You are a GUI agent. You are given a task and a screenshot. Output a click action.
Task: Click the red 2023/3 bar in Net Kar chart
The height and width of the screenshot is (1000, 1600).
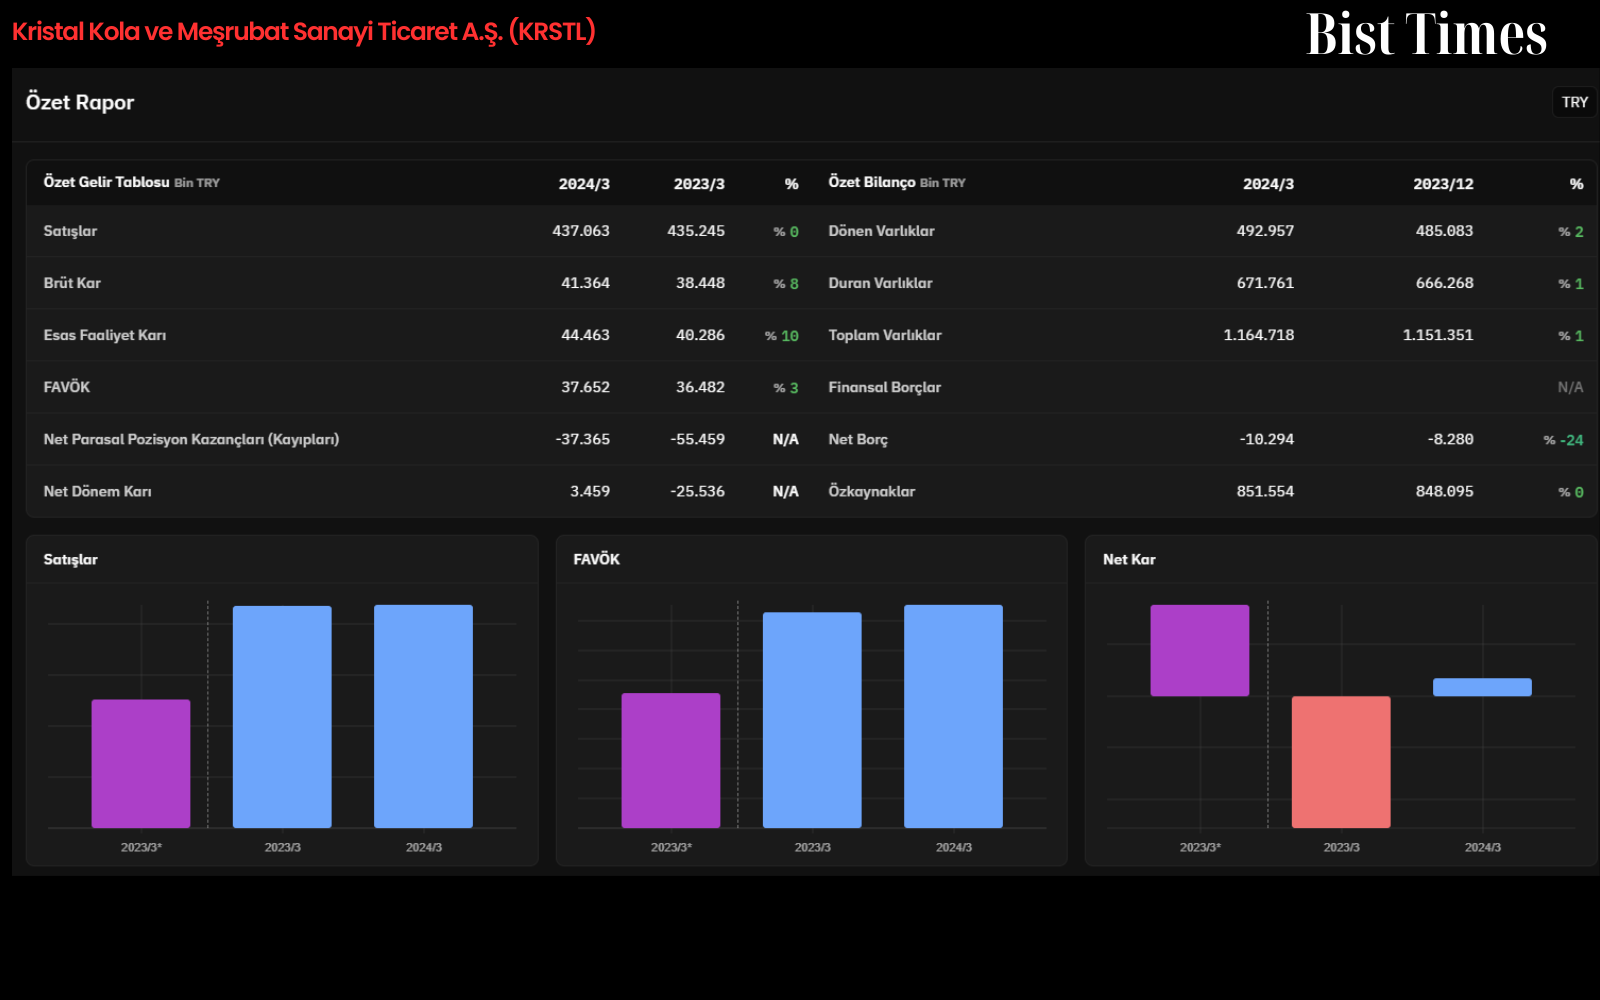[1341, 762]
